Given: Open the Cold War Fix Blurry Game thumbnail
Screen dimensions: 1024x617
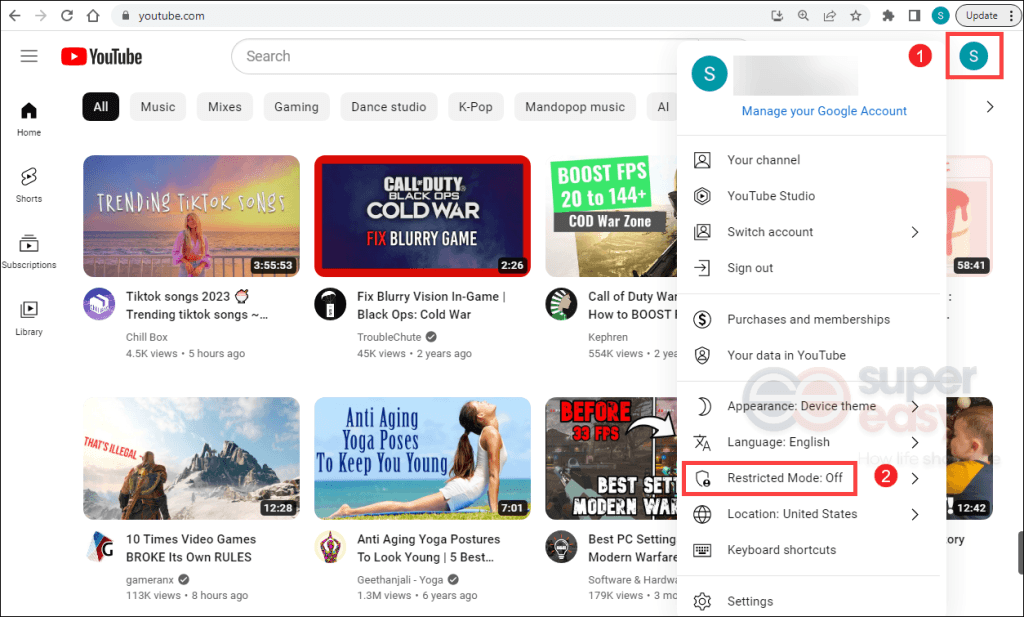Looking at the screenshot, I should click(423, 216).
